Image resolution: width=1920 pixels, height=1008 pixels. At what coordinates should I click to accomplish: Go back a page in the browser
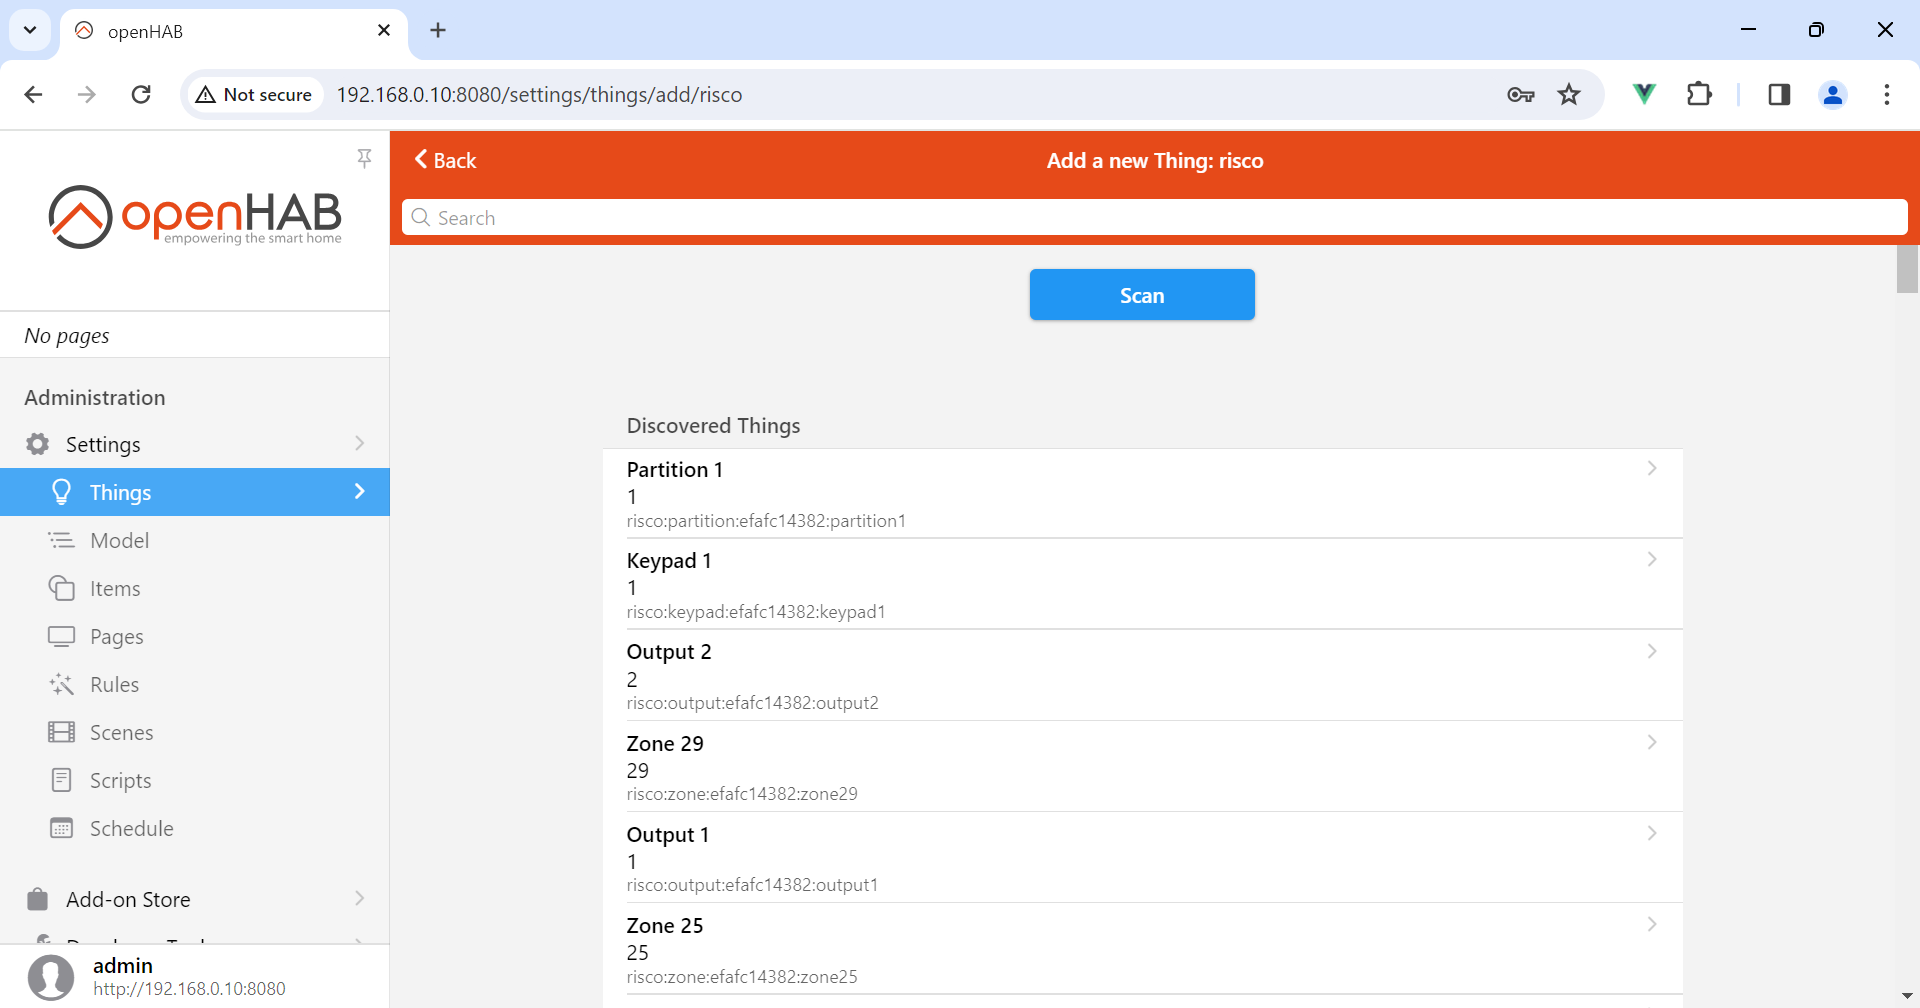click(33, 94)
